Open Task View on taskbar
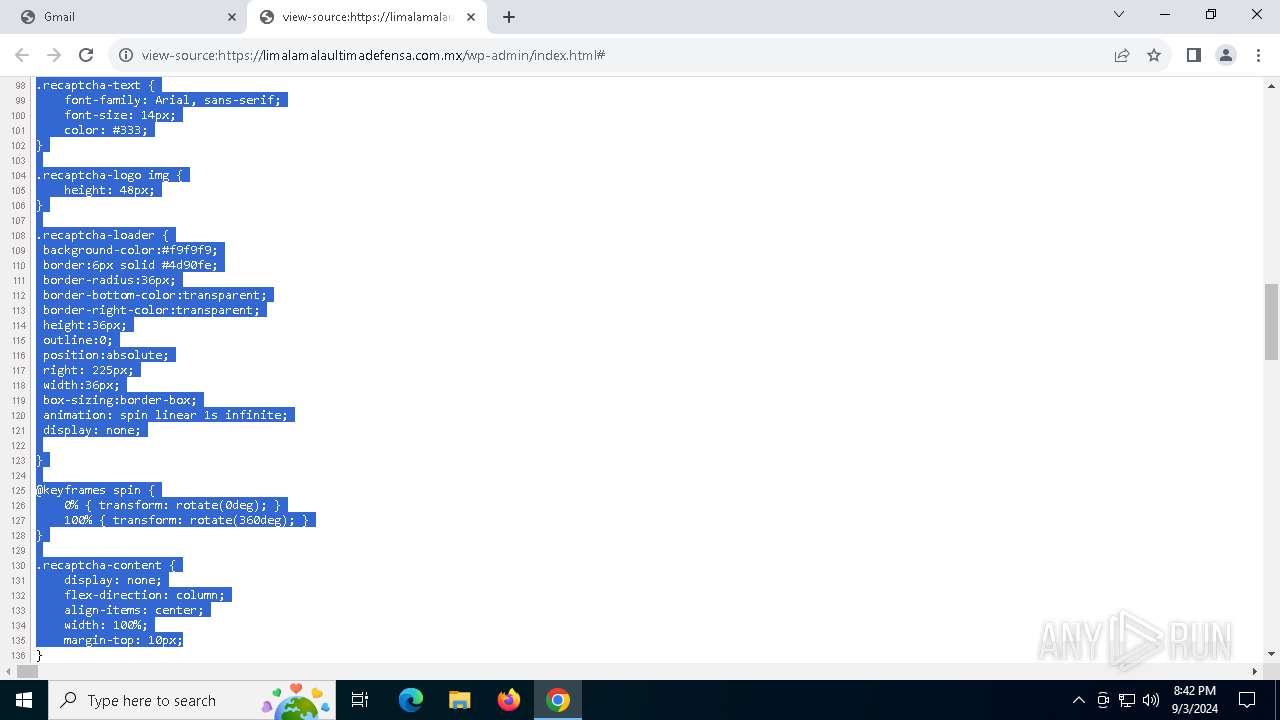 (360, 700)
